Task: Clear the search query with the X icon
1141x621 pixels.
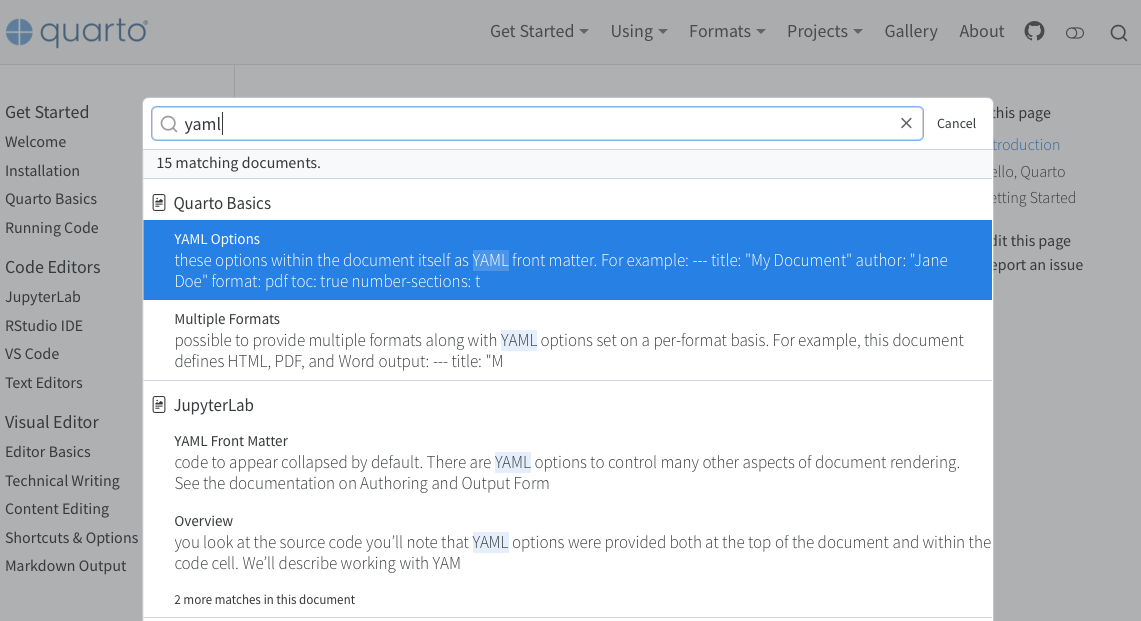Action: pos(906,123)
